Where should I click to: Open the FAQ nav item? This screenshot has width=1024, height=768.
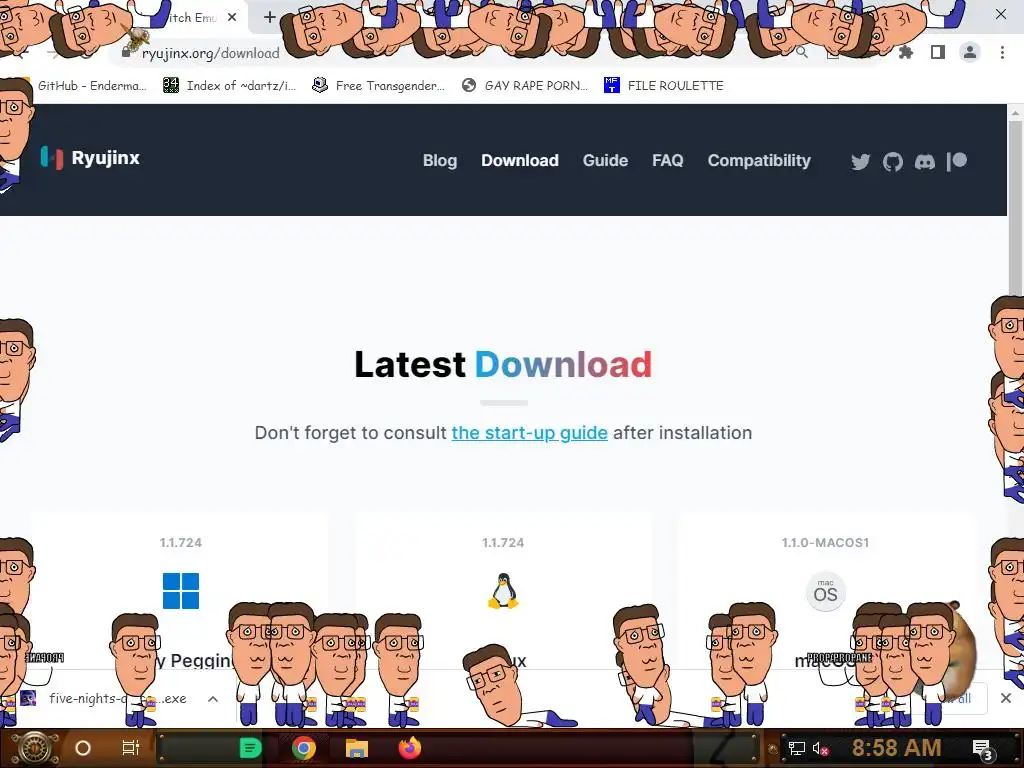(x=667, y=161)
